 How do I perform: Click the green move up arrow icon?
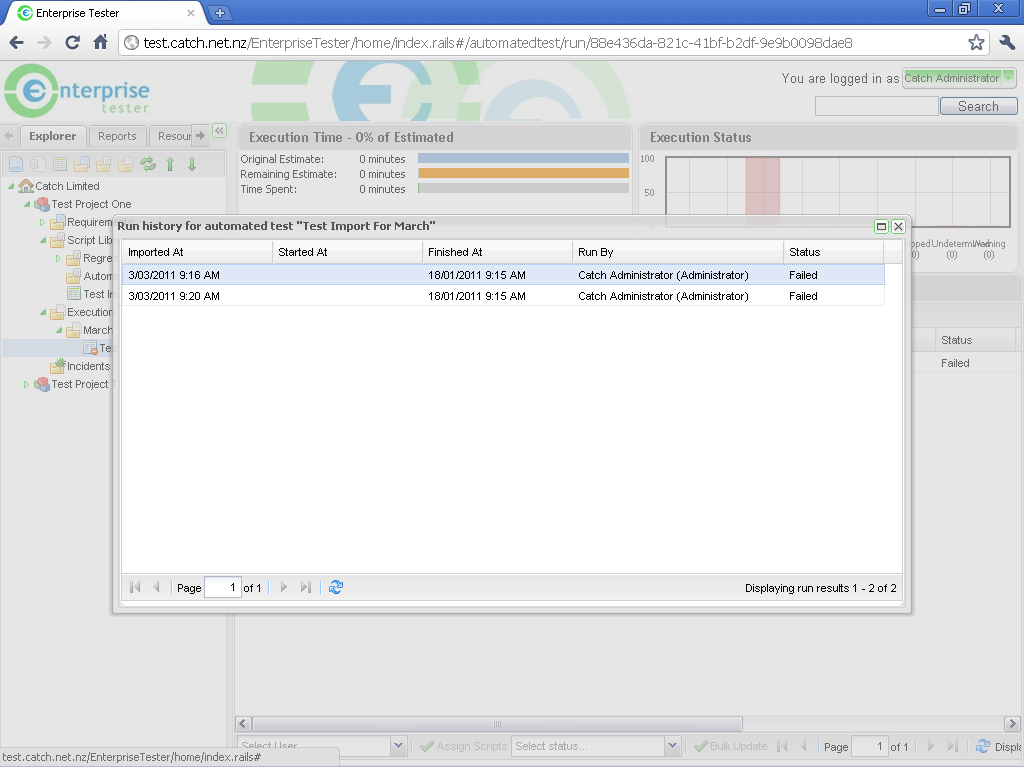170,164
